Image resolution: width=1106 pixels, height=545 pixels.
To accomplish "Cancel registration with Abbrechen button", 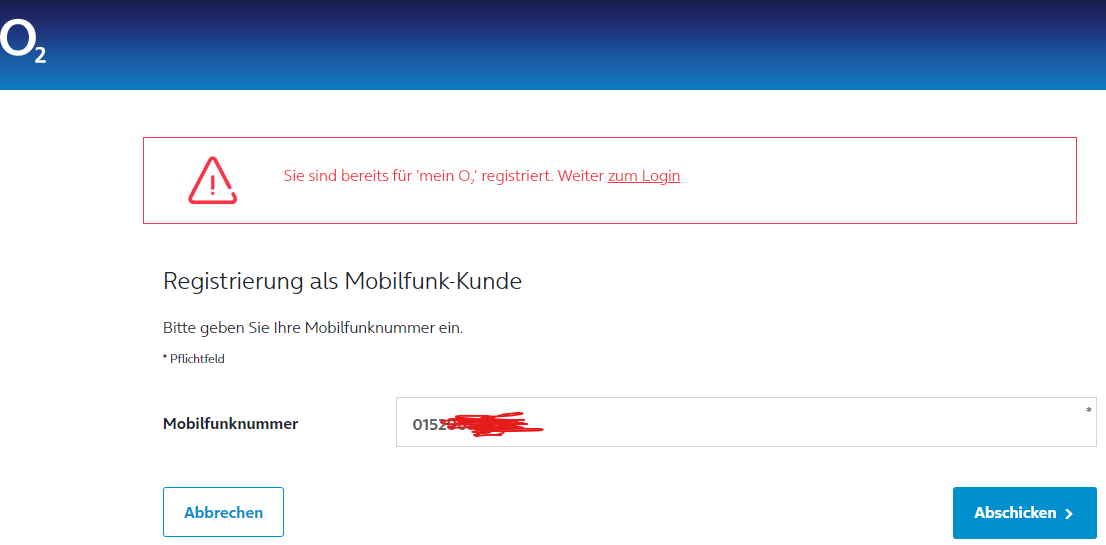I will (224, 512).
